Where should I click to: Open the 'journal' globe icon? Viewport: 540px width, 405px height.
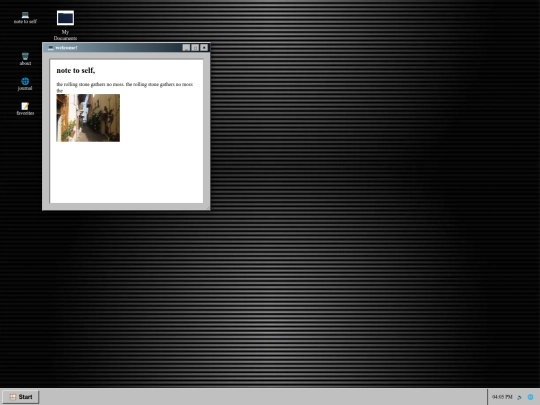(x=25, y=84)
